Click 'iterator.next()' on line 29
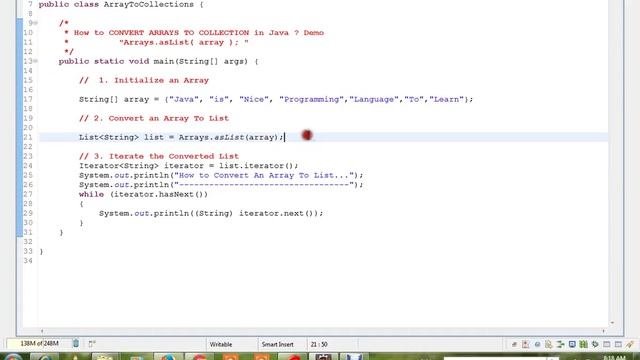 pyautogui.click(x=276, y=213)
